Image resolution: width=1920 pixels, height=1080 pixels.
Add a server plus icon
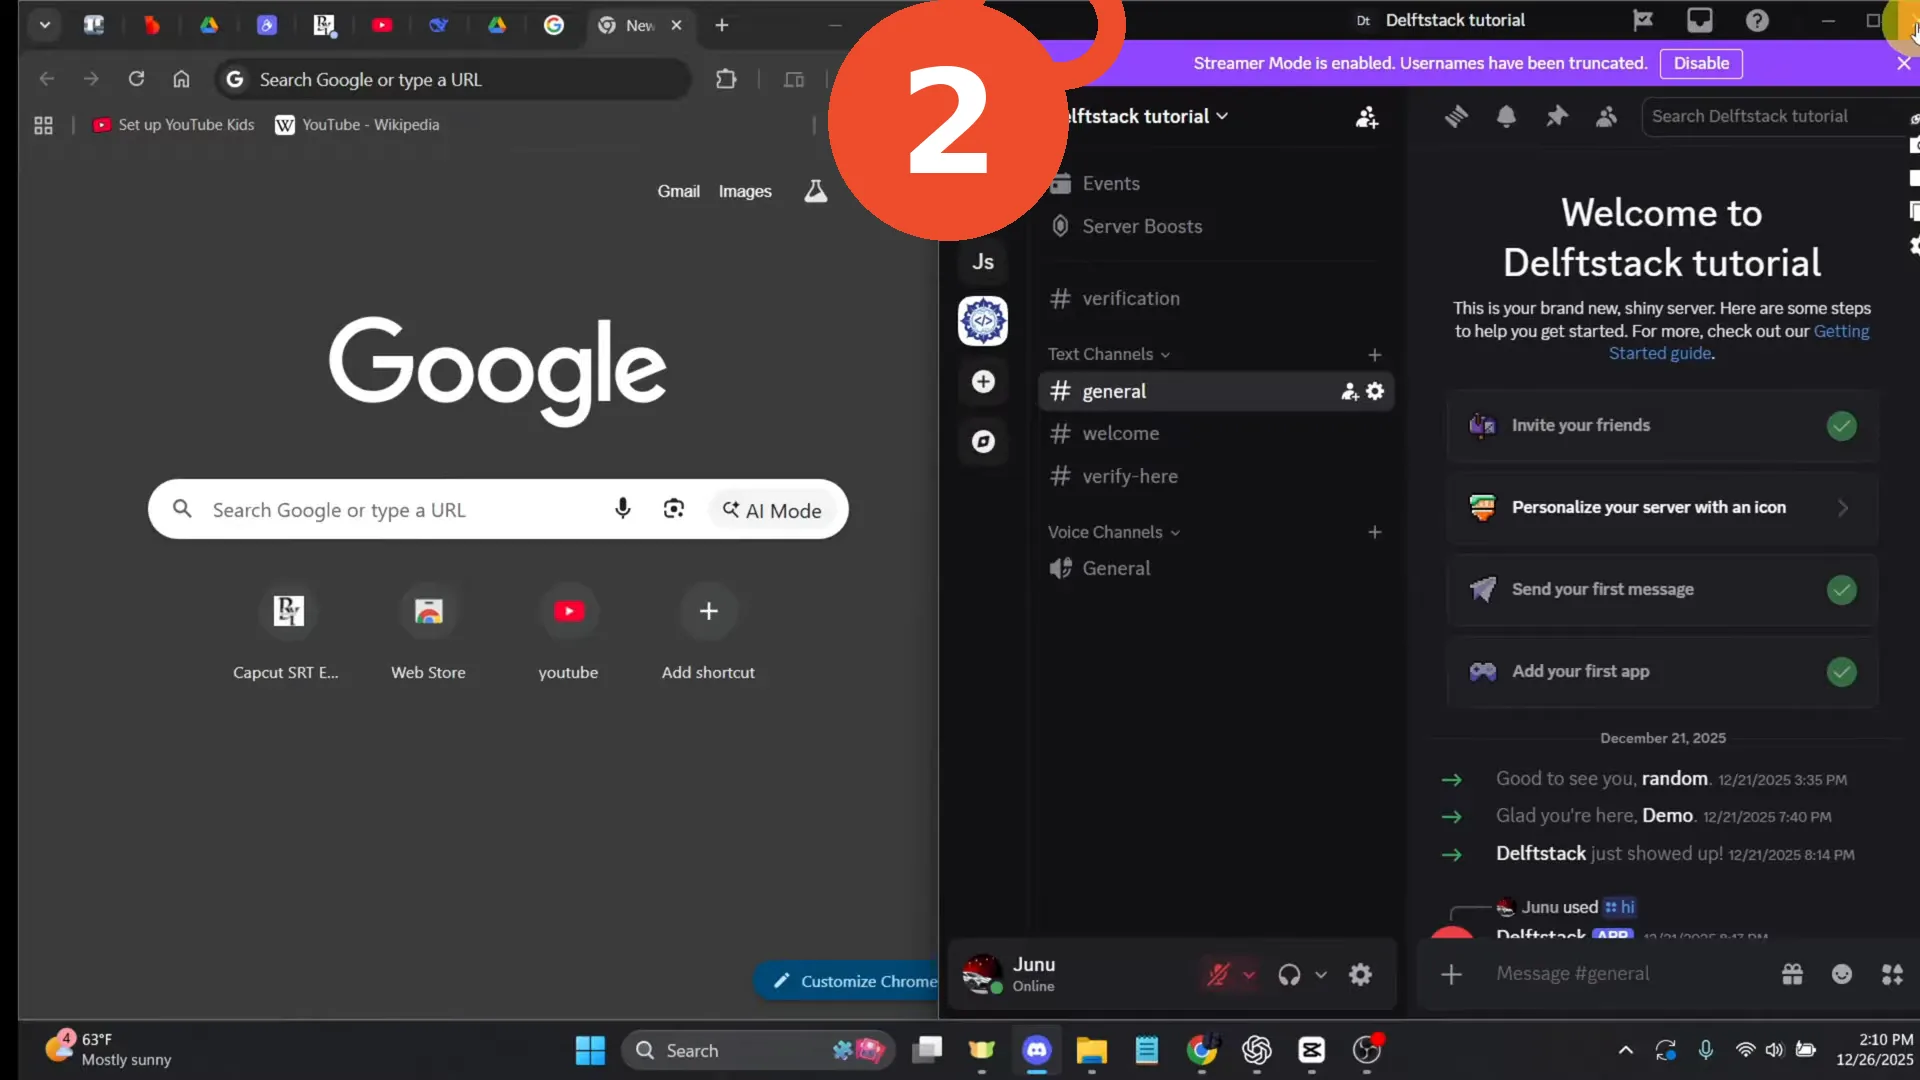[x=983, y=382]
